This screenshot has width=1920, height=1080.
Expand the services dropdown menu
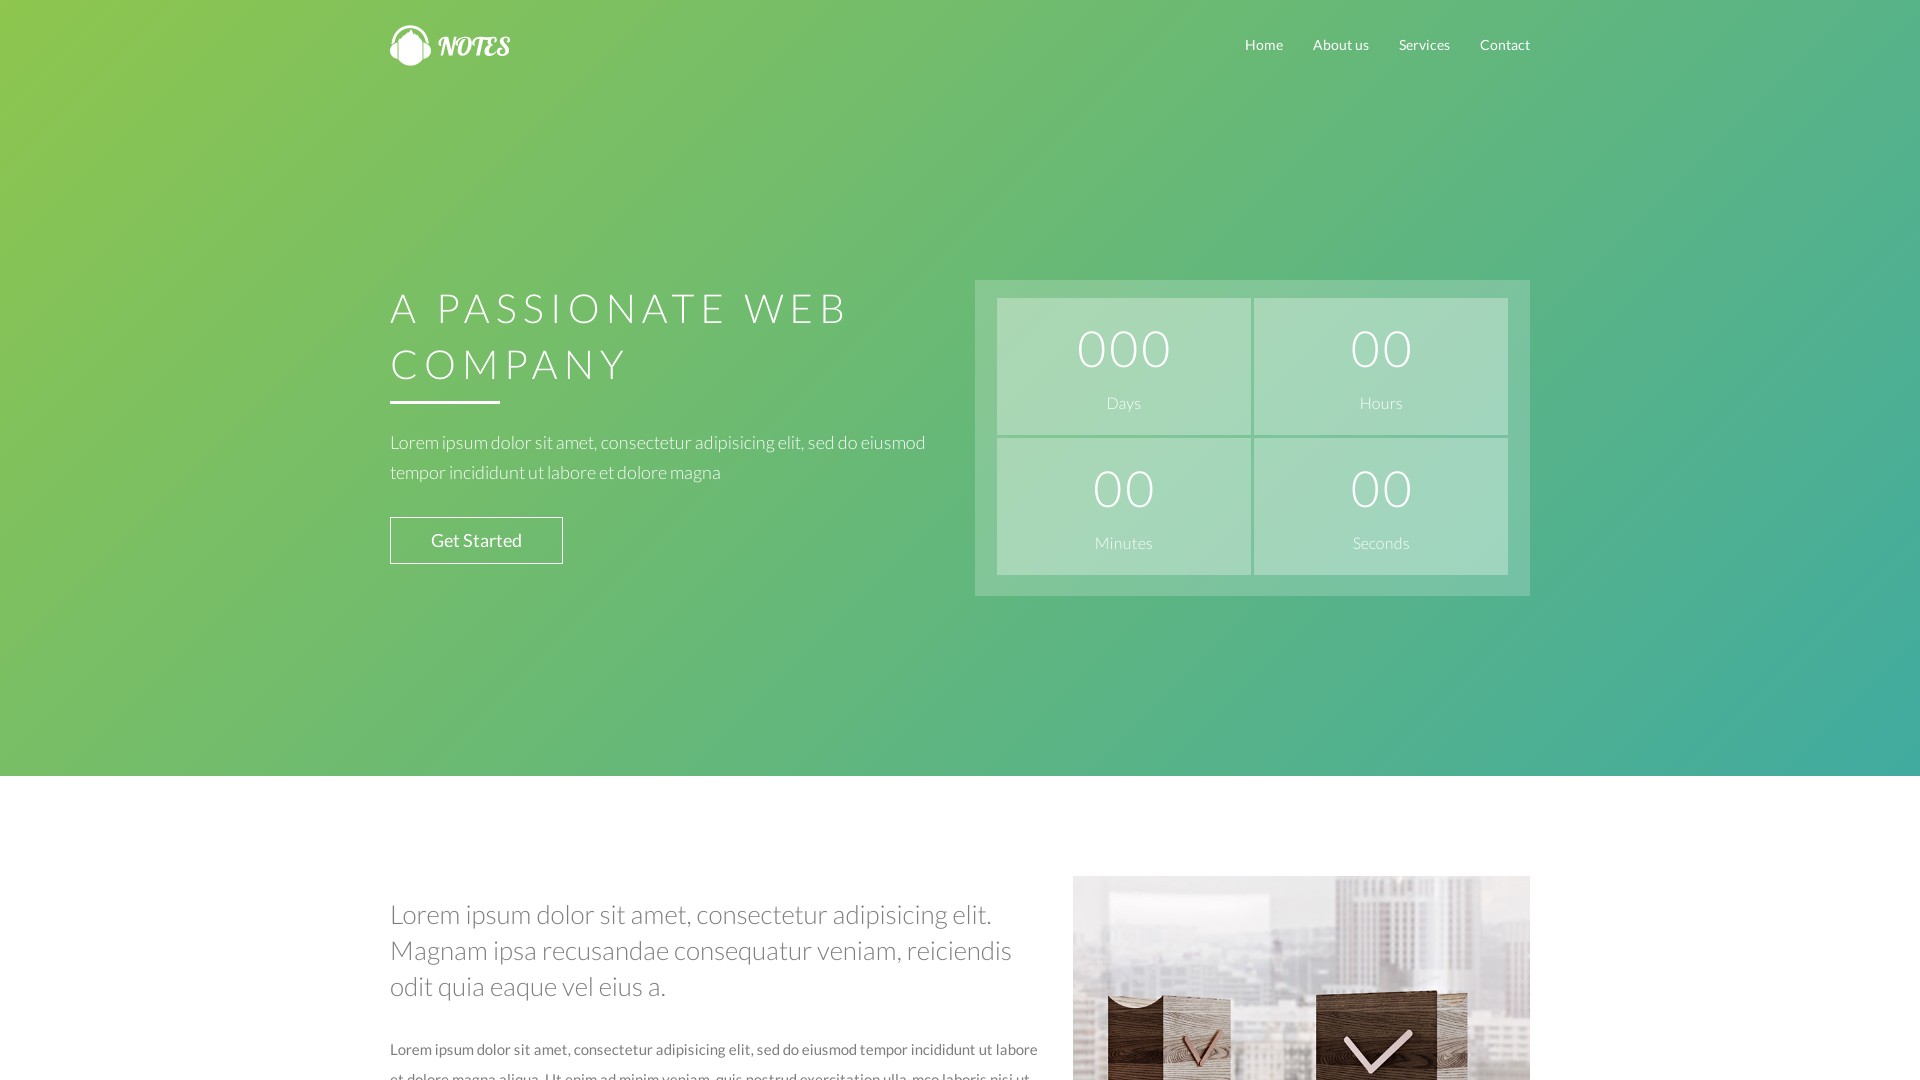pos(1424,44)
